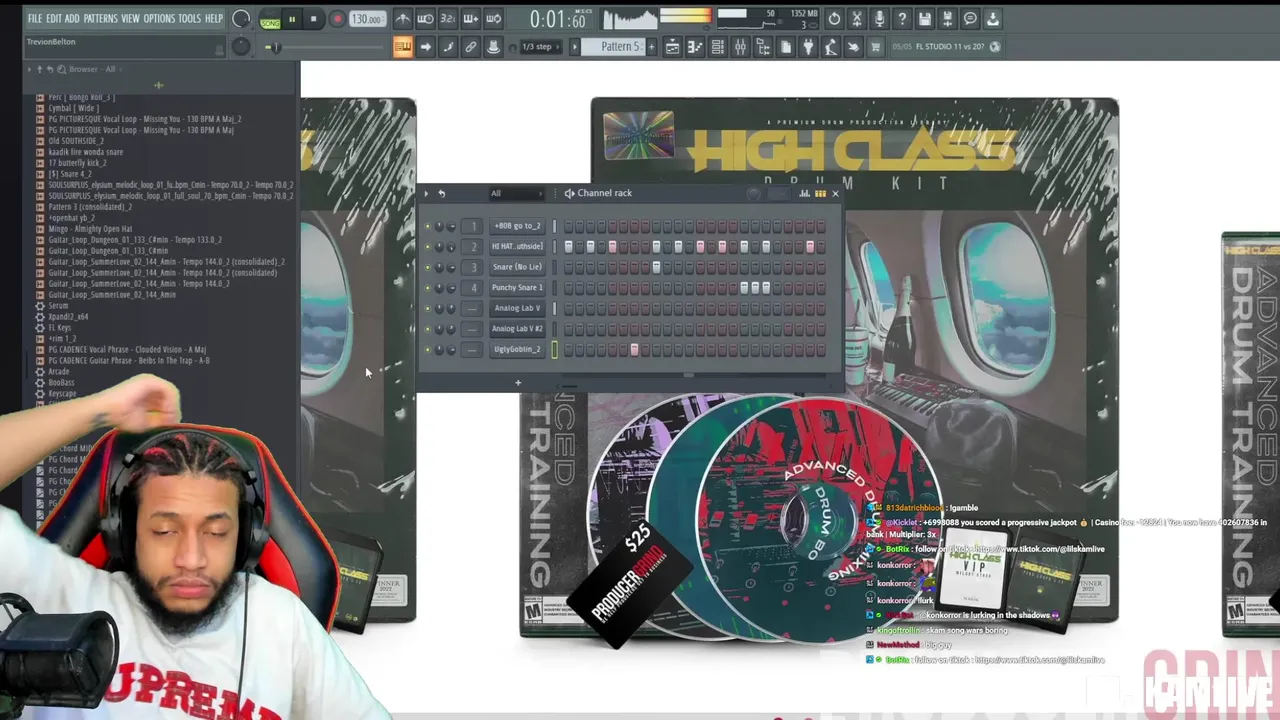
Task: Select the step editing arrow icon
Action: coord(425,47)
